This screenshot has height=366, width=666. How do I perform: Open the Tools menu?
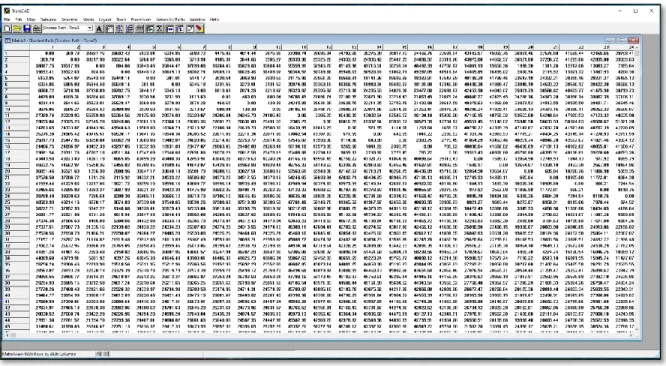(121, 20)
